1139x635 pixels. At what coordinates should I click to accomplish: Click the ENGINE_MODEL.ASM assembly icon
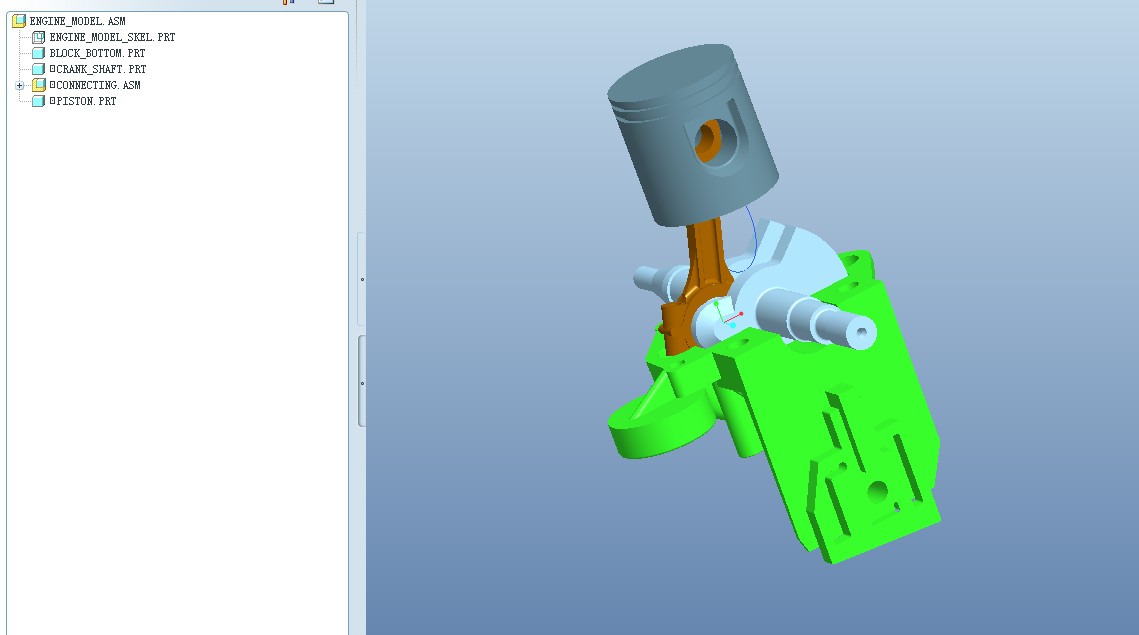coord(19,21)
